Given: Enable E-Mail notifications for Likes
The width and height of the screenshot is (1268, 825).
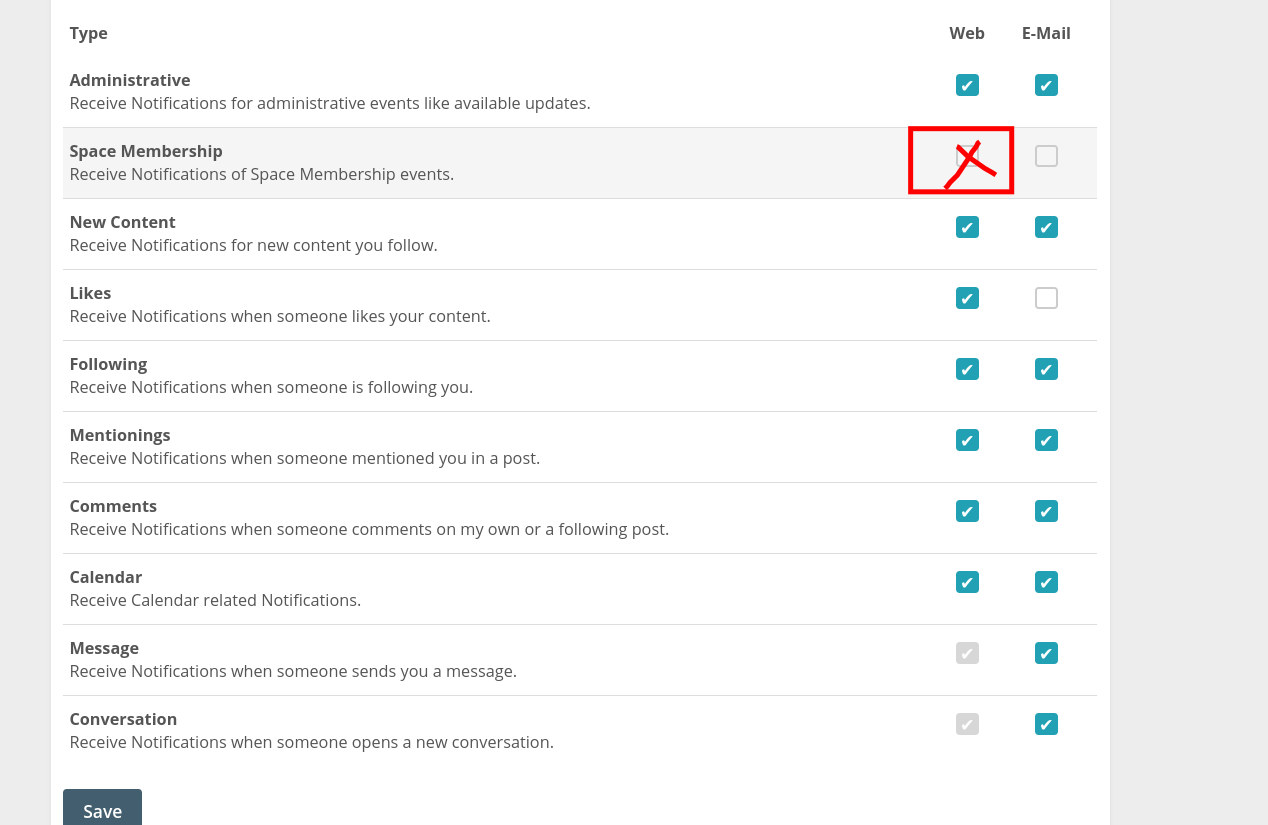Looking at the screenshot, I should (x=1046, y=298).
